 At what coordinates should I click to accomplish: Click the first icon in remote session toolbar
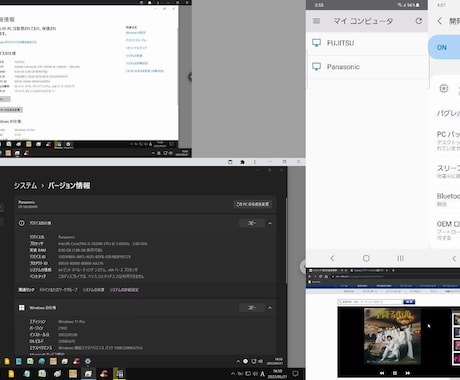pyautogui.click(x=230, y=162)
